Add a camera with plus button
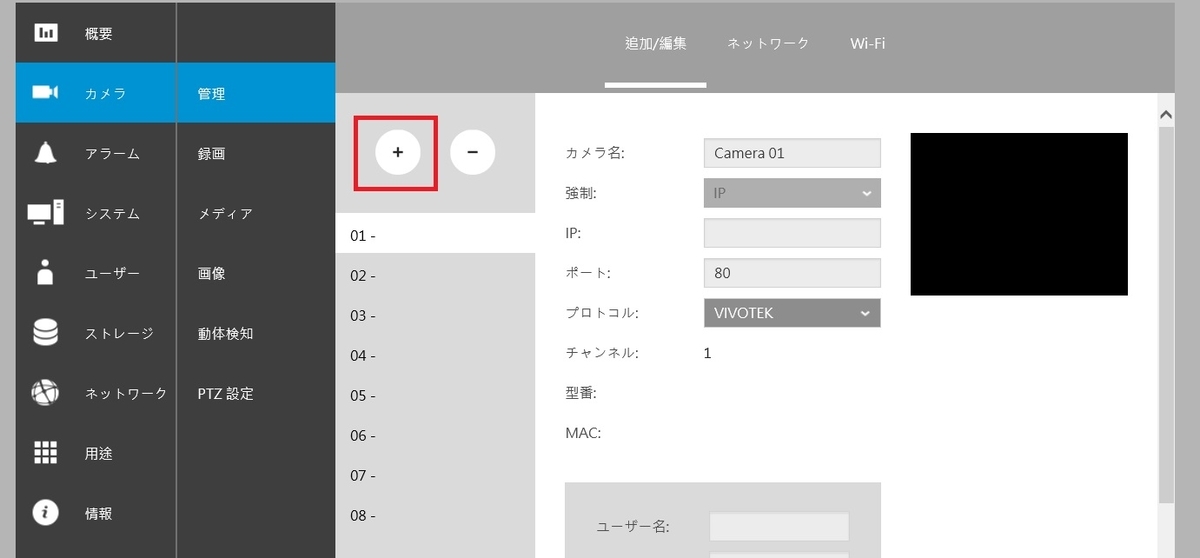Screen dimensions: 1200x558 pyautogui.click(x=397, y=152)
